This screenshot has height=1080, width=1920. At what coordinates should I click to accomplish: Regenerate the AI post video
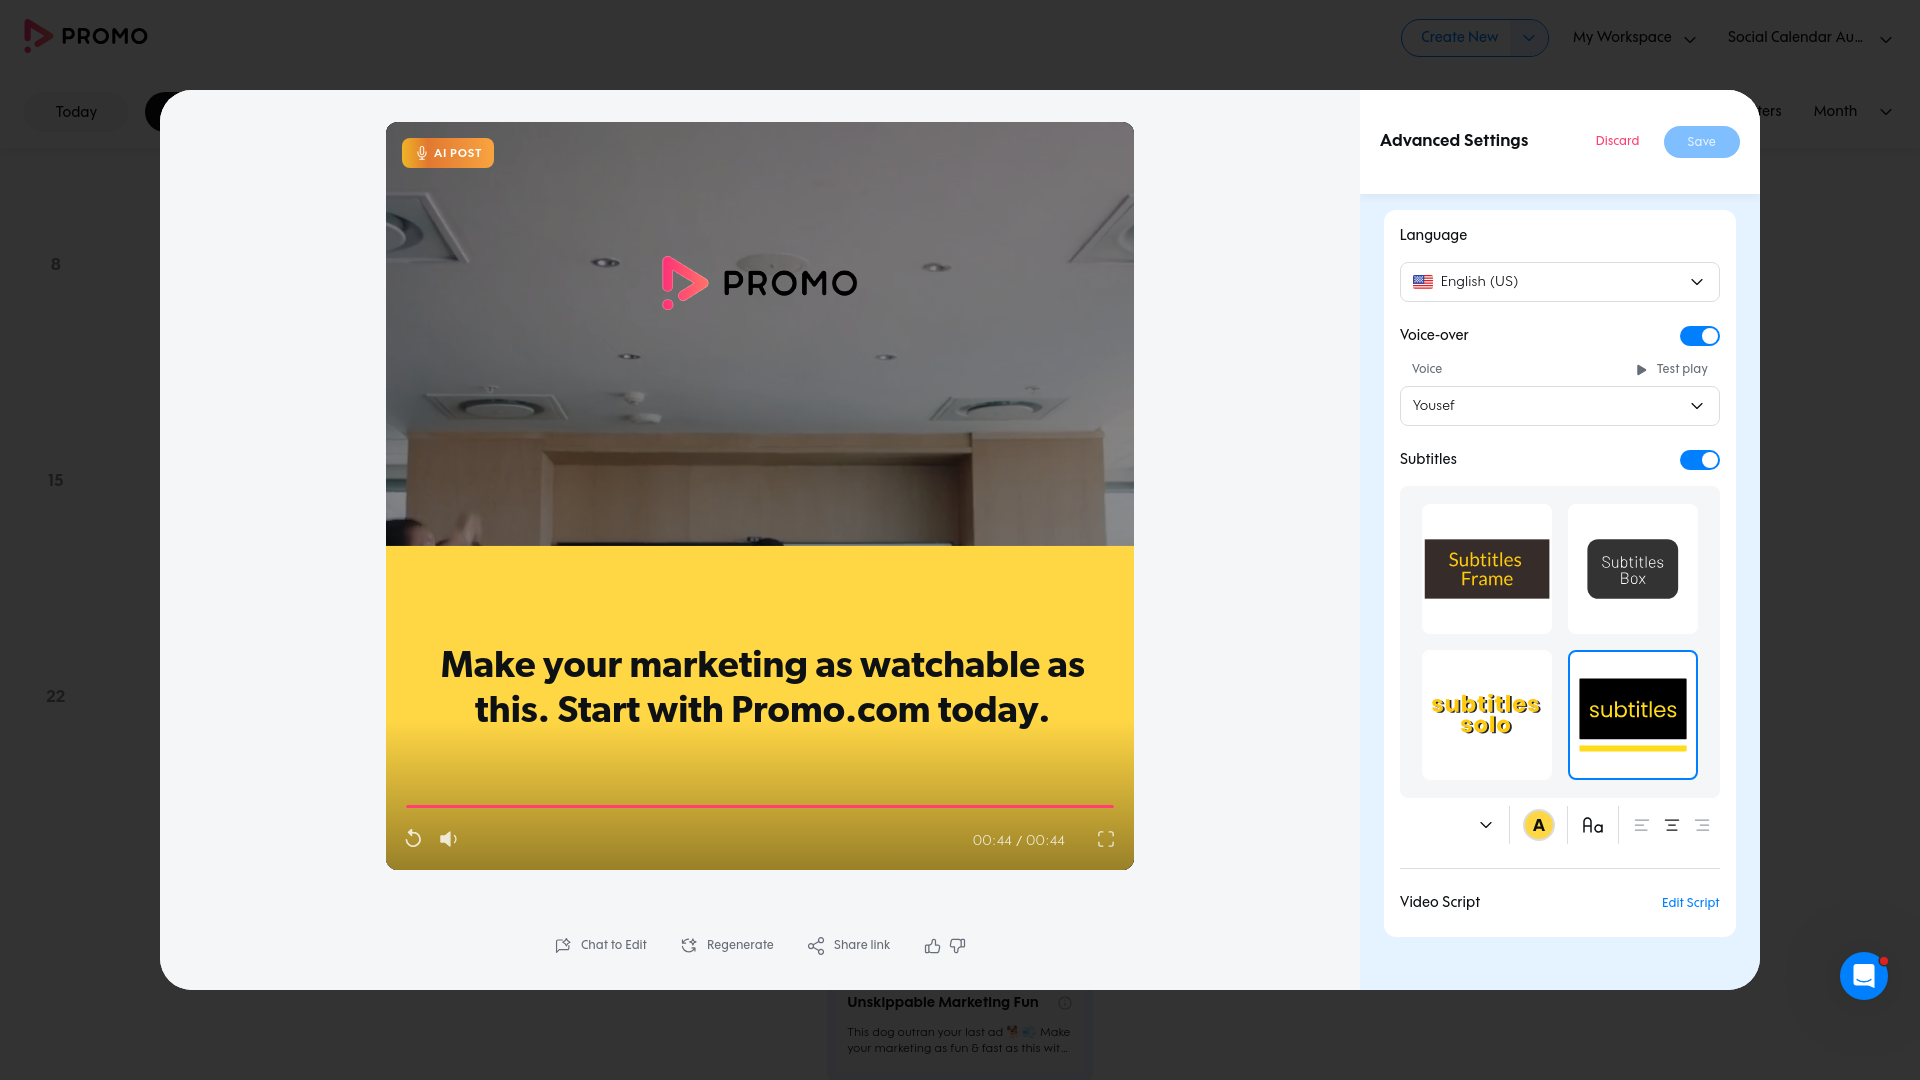tap(727, 945)
